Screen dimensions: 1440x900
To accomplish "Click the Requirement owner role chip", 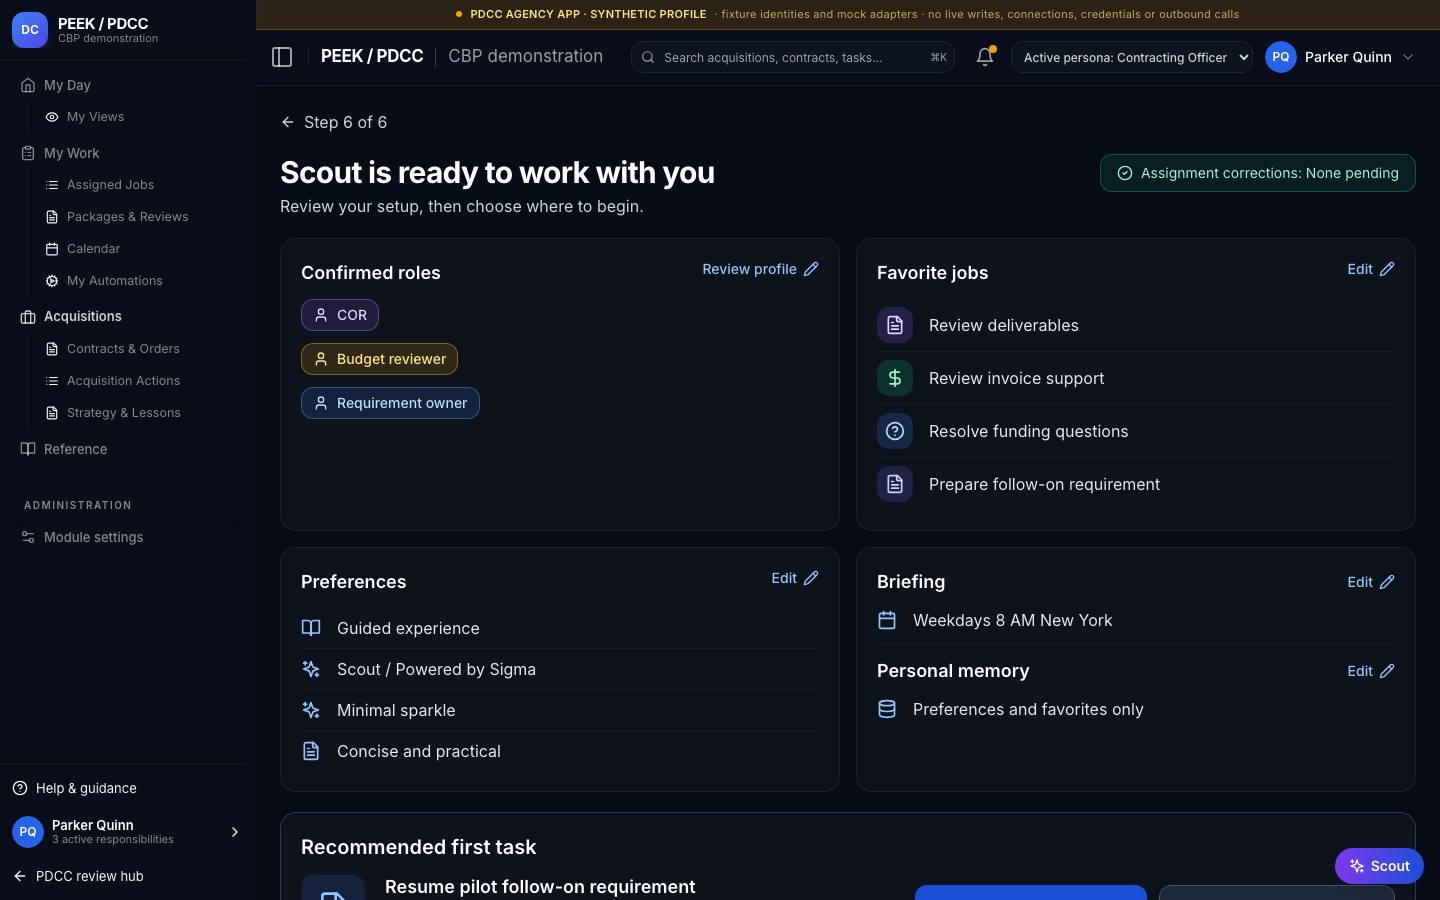I will (x=390, y=403).
